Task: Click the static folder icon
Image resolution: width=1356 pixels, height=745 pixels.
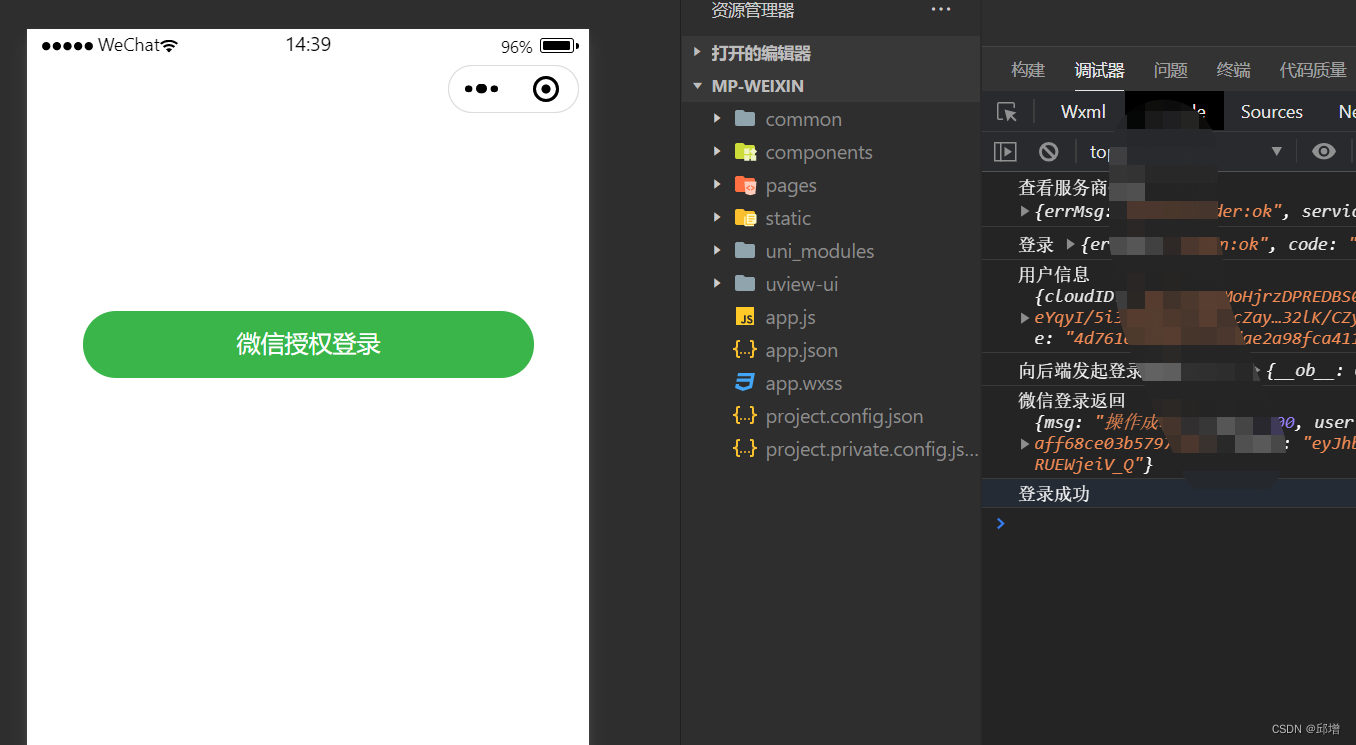Action: [x=745, y=218]
